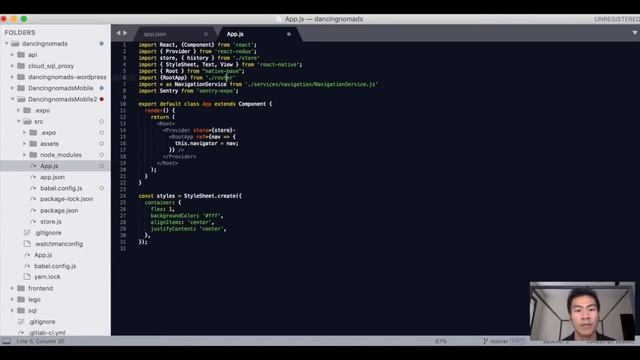Expand the assets folder
Viewport: 640px width, 360px height.
pos(24,144)
